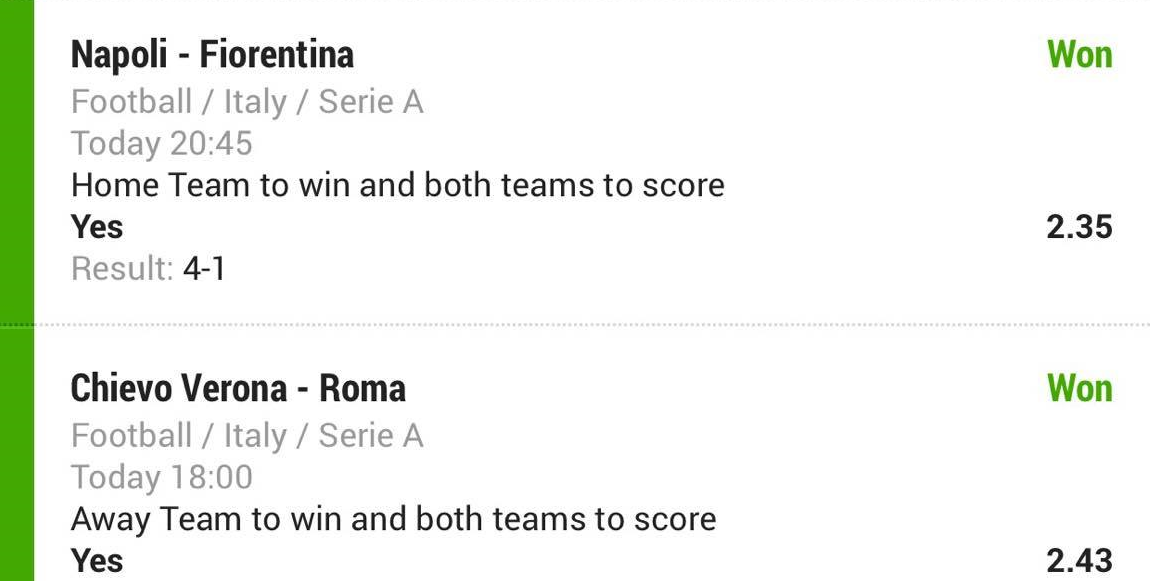Click the Chievo Verona team name

point(178,388)
